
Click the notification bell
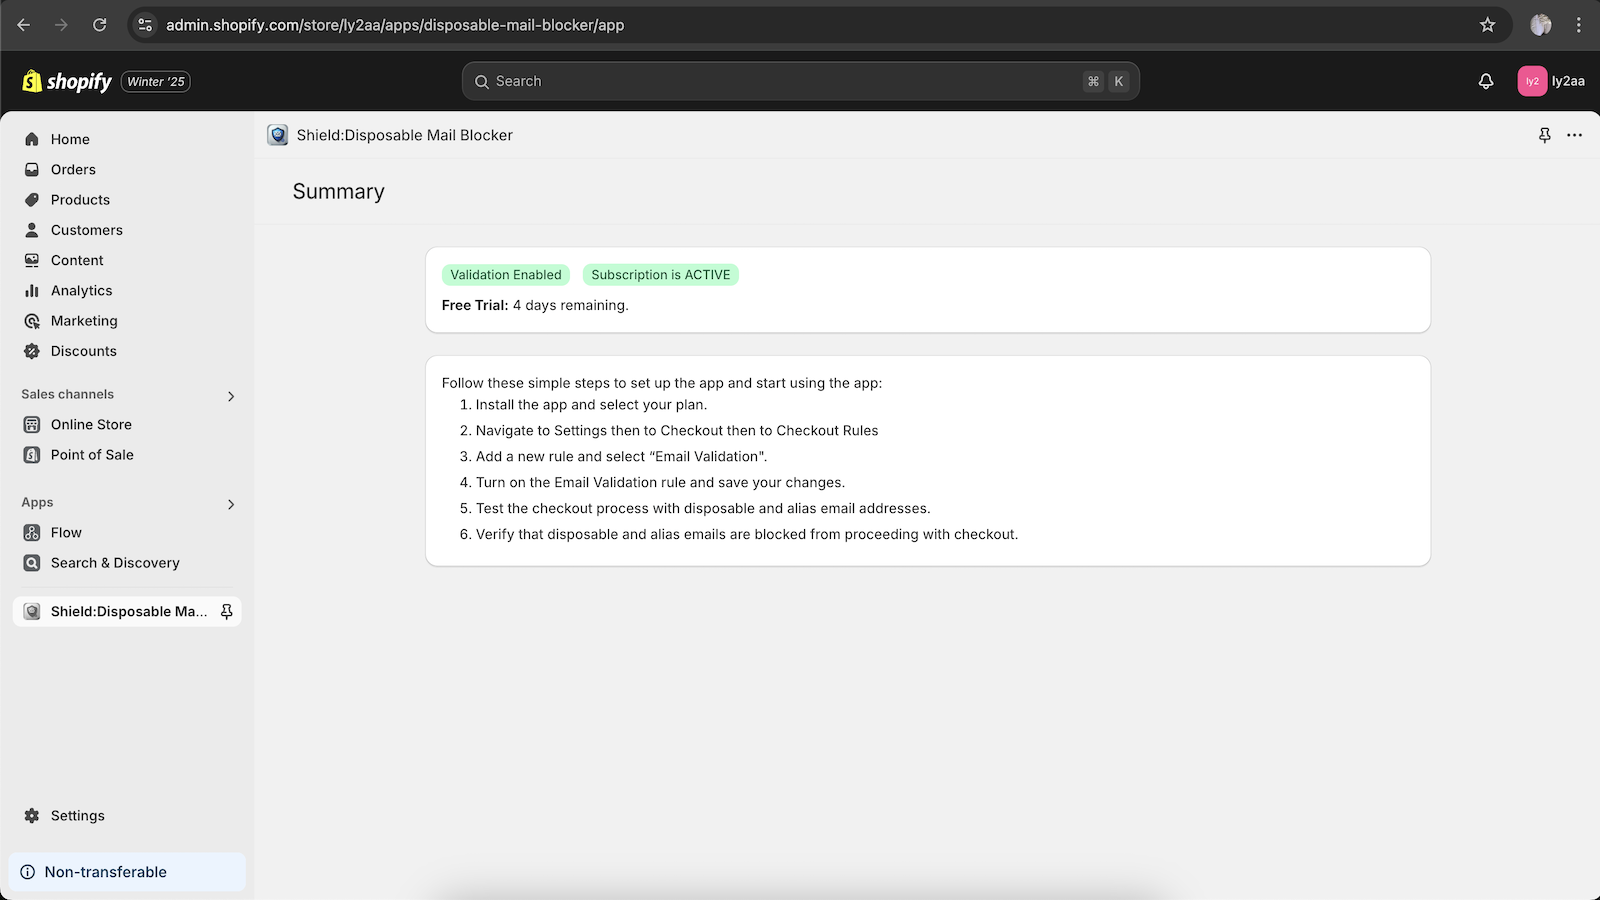(1488, 81)
